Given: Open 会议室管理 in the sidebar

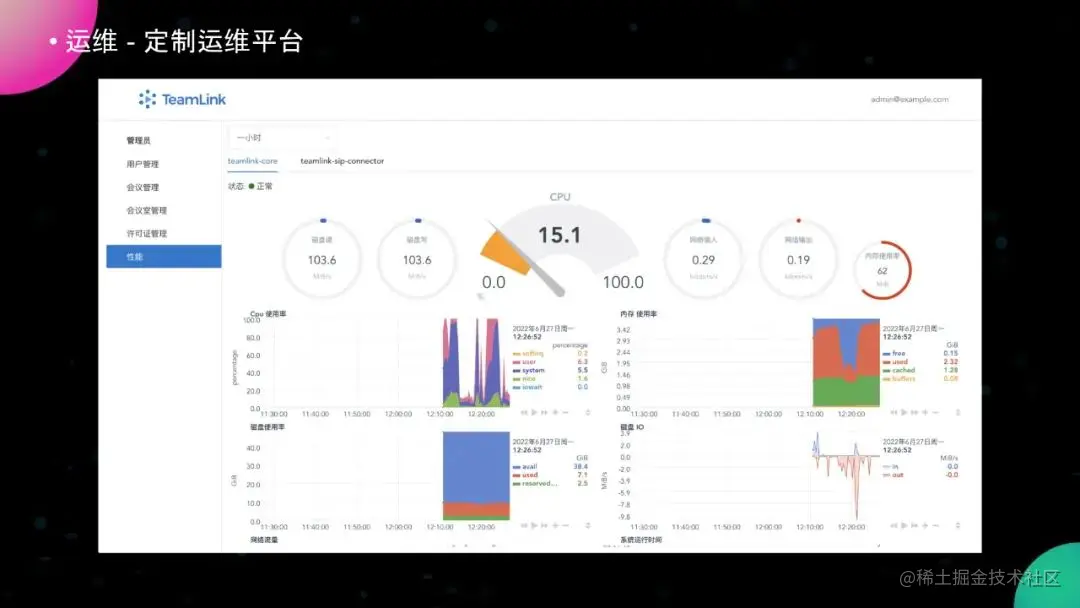Looking at the screenshot, I should pyautogui.click(x=147, y=211).
